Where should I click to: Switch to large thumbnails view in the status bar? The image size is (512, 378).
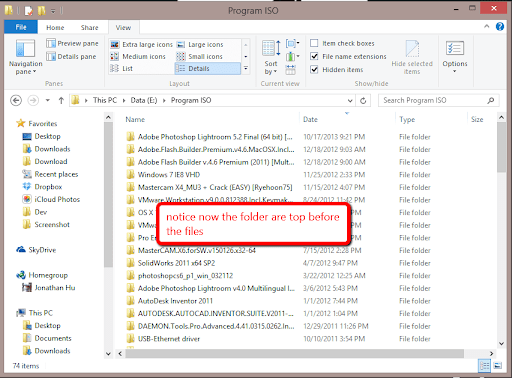coord(497,366)
